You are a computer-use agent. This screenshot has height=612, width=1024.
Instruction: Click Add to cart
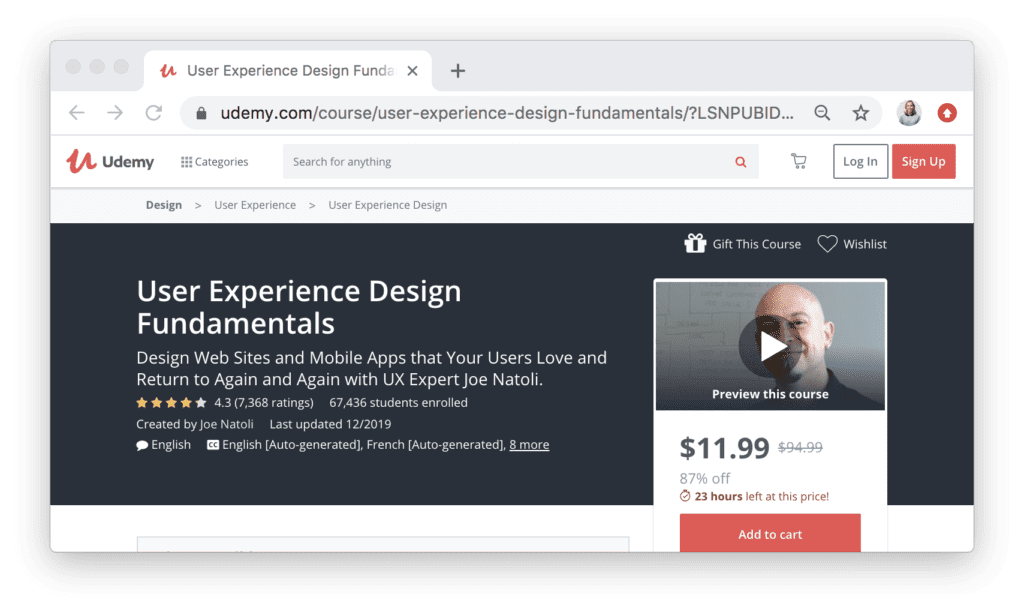coord(770,534)
